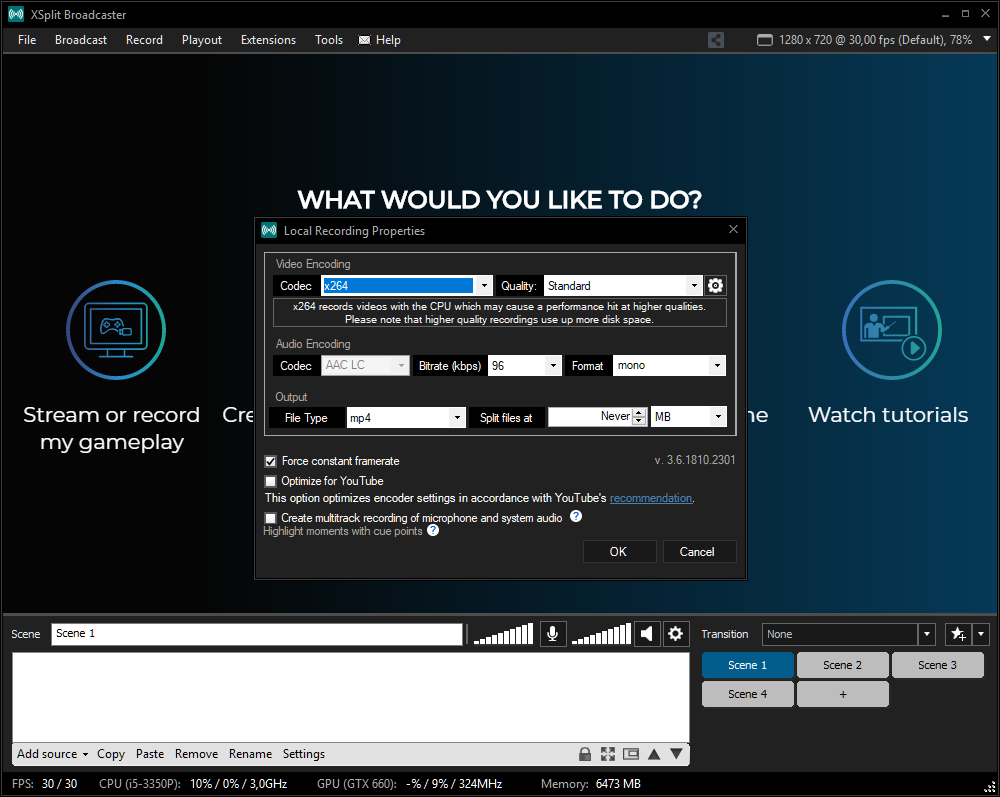Viewport: 1000px width, 797px height.
Task: Open the audio Bitrate dropdown
Action: click(x=553, y=366)
